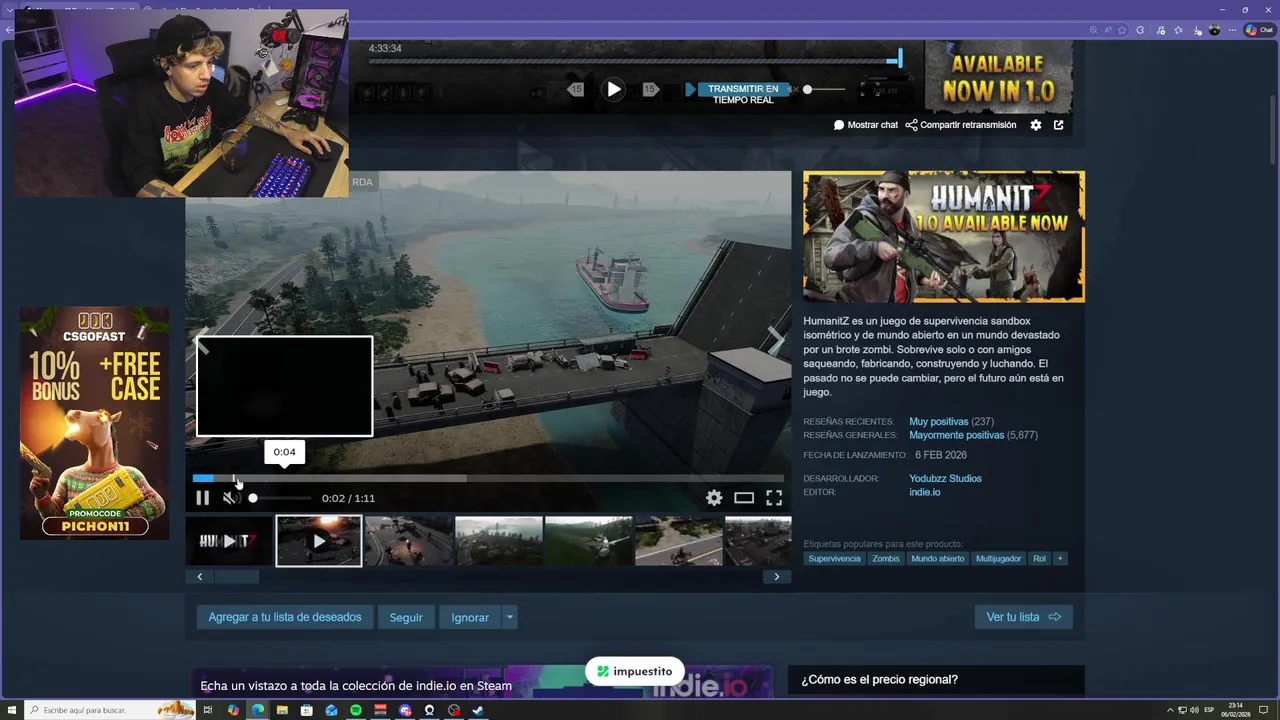This screenshot has width=1280, height=720.
Task: Toggle theater mode on the trailer
Action: pyautogui.click(x=744, y=498)
